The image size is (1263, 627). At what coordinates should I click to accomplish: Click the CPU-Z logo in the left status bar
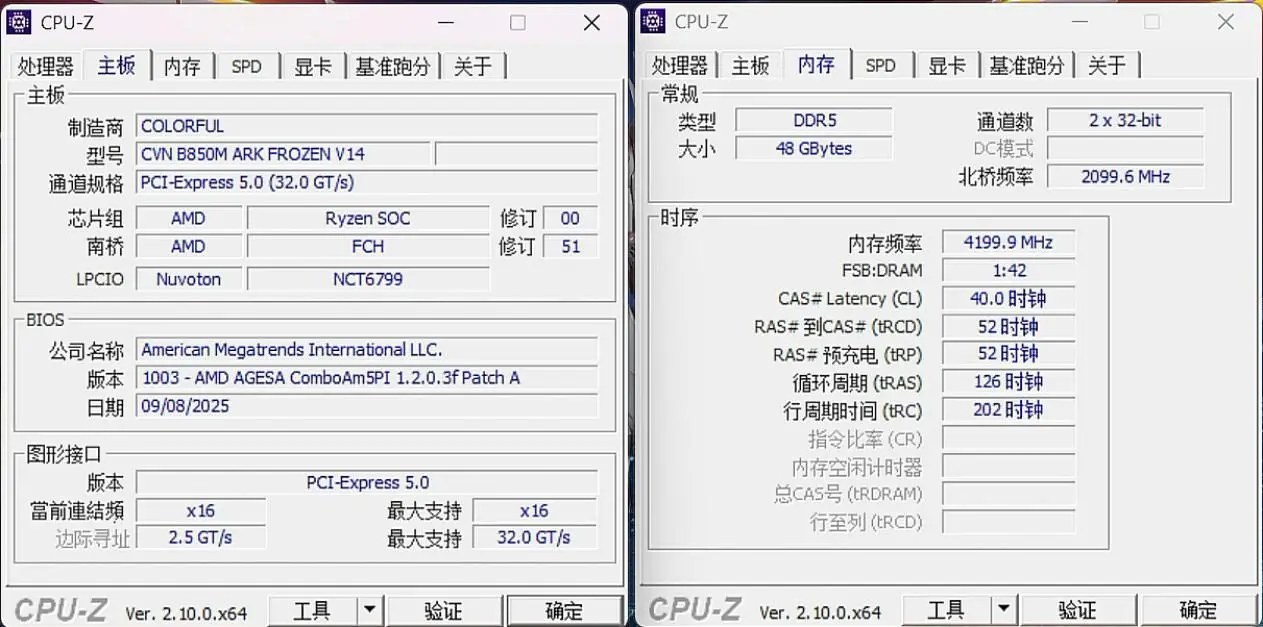pos(60,608)
